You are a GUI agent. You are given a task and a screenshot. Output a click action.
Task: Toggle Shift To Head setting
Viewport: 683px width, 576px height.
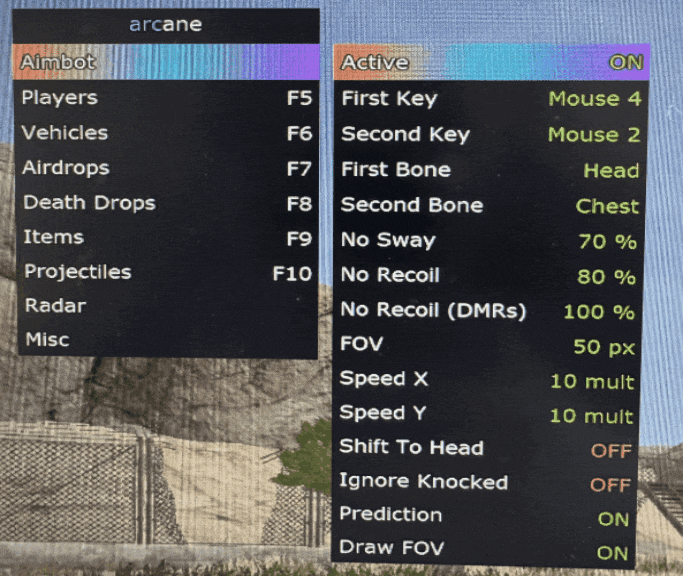pyautogui.click(x=486, y=448)
